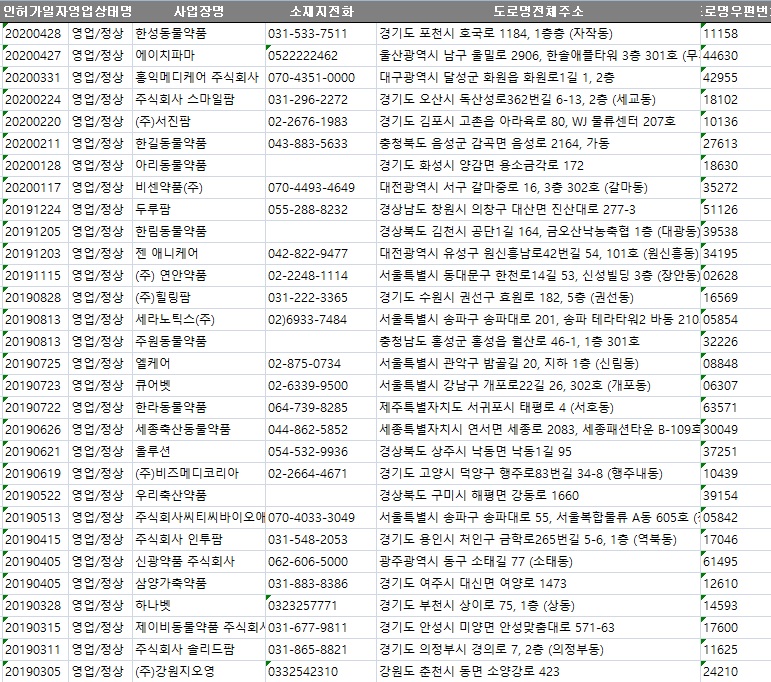Click address 경상북도 구미시 해평면 강동로 1660
Screen dimensions: 771x682
point(538,496)
